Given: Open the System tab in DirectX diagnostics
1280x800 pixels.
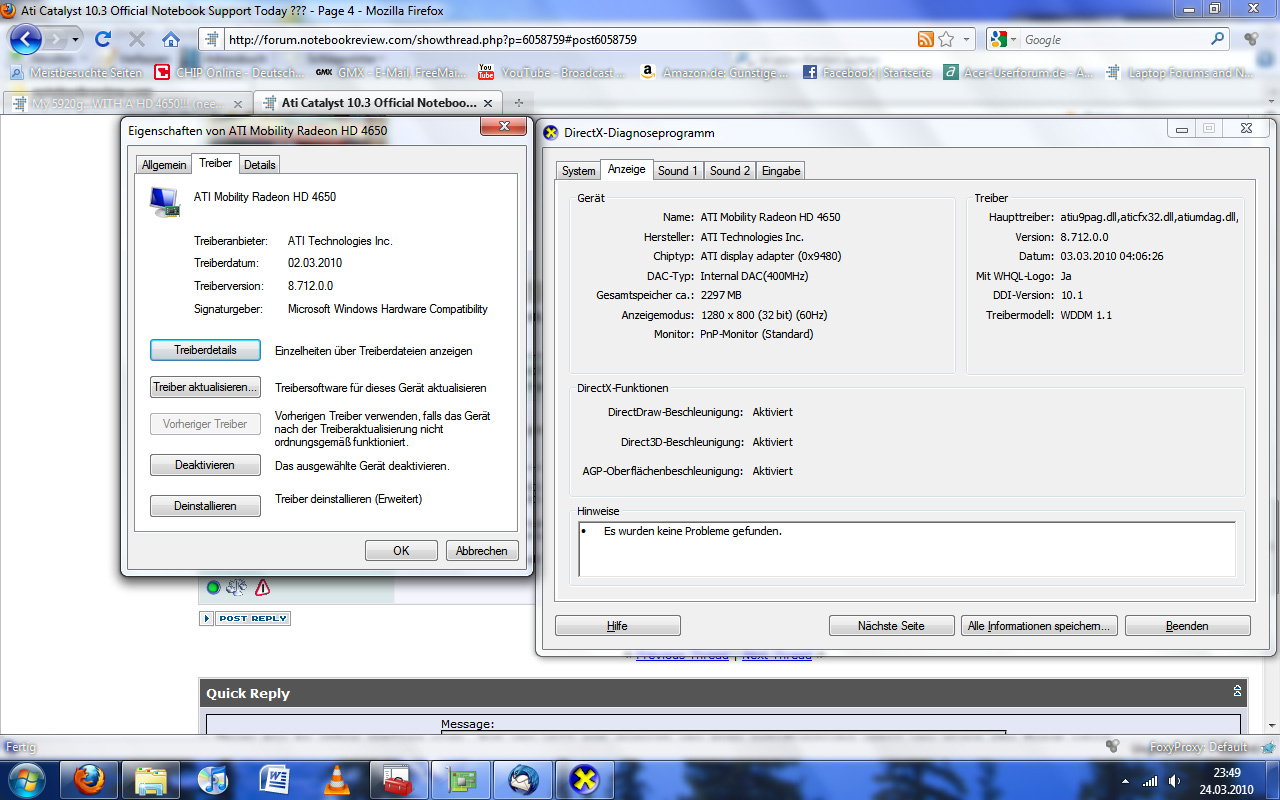Looking at the screenshot, I should 578,171.
